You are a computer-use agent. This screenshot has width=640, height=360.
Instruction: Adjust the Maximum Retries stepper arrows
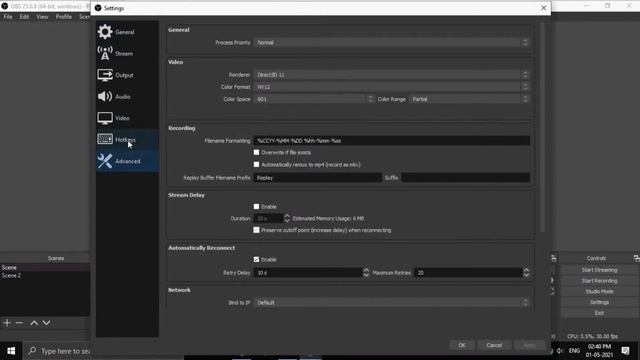(526, 273)
